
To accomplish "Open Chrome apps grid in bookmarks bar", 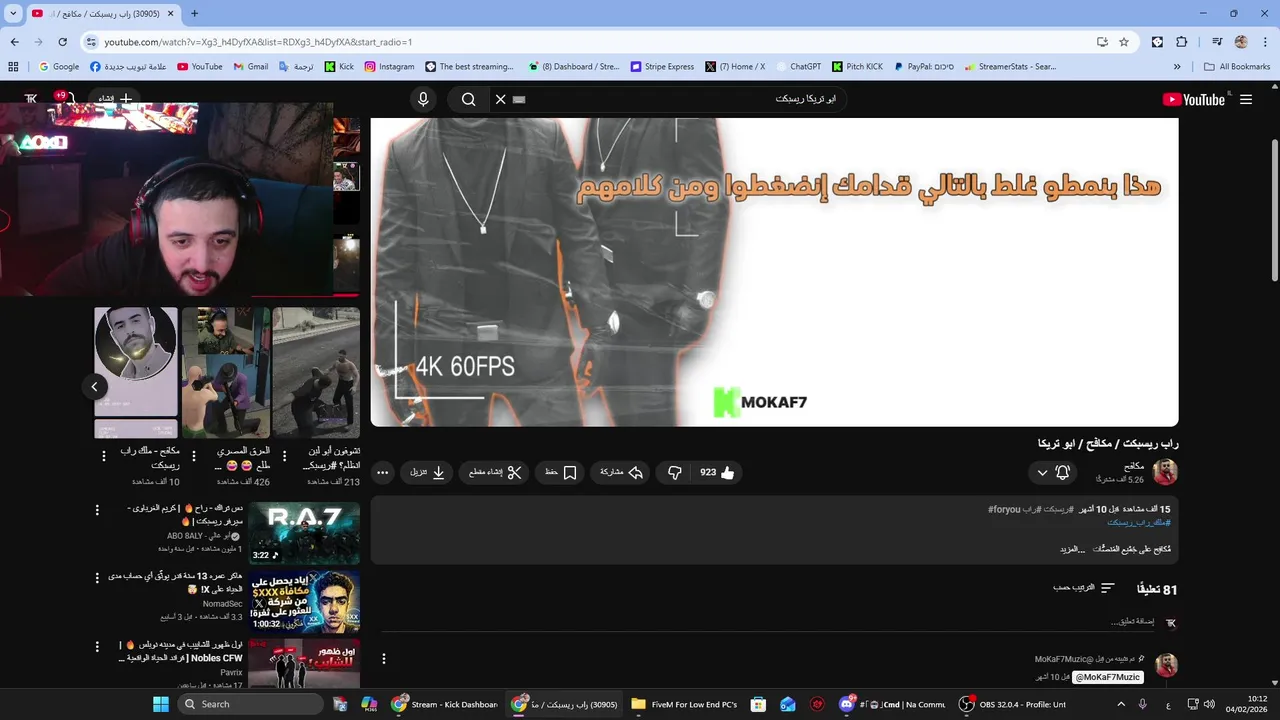I will coord(13,67).
